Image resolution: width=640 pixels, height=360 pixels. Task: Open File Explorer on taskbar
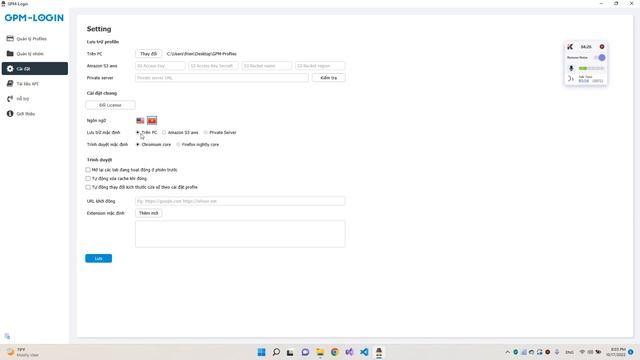320,352
